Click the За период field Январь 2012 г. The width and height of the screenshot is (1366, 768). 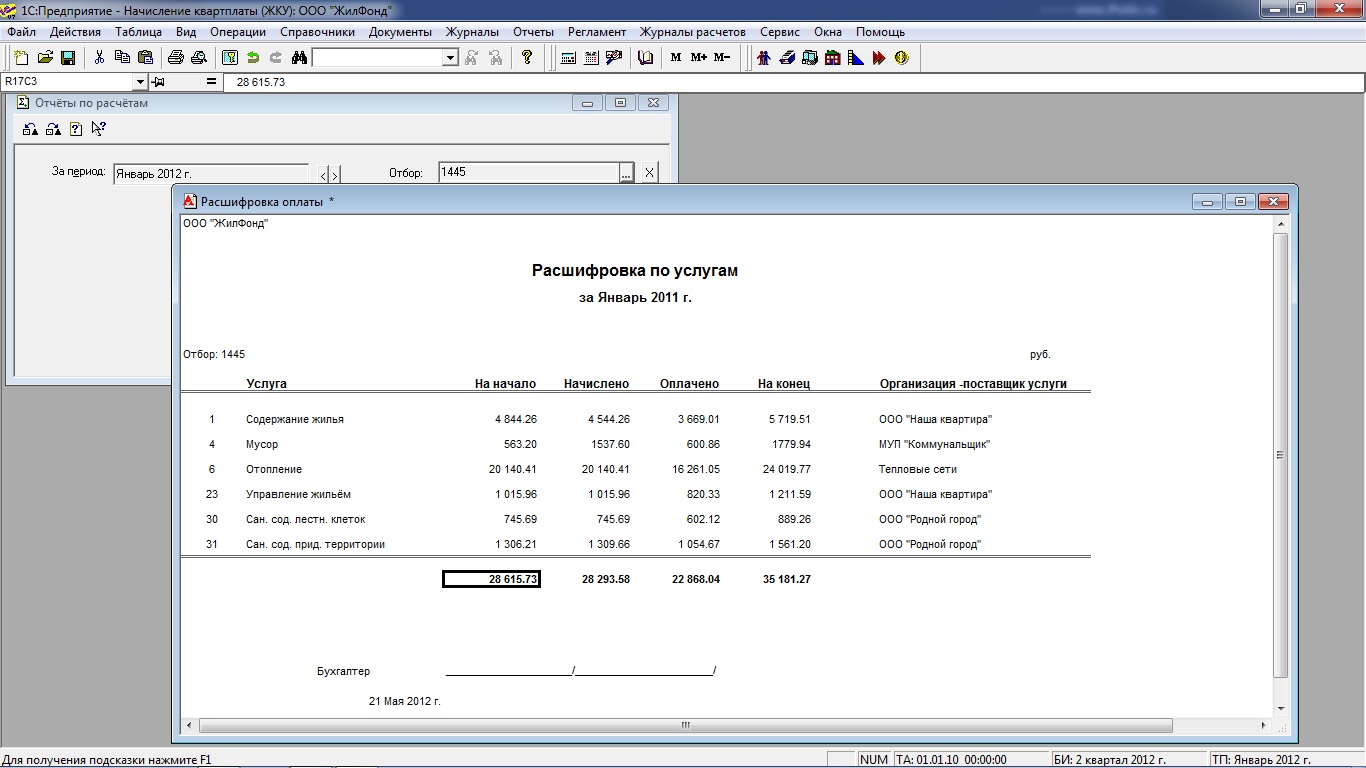coord(211,174)
